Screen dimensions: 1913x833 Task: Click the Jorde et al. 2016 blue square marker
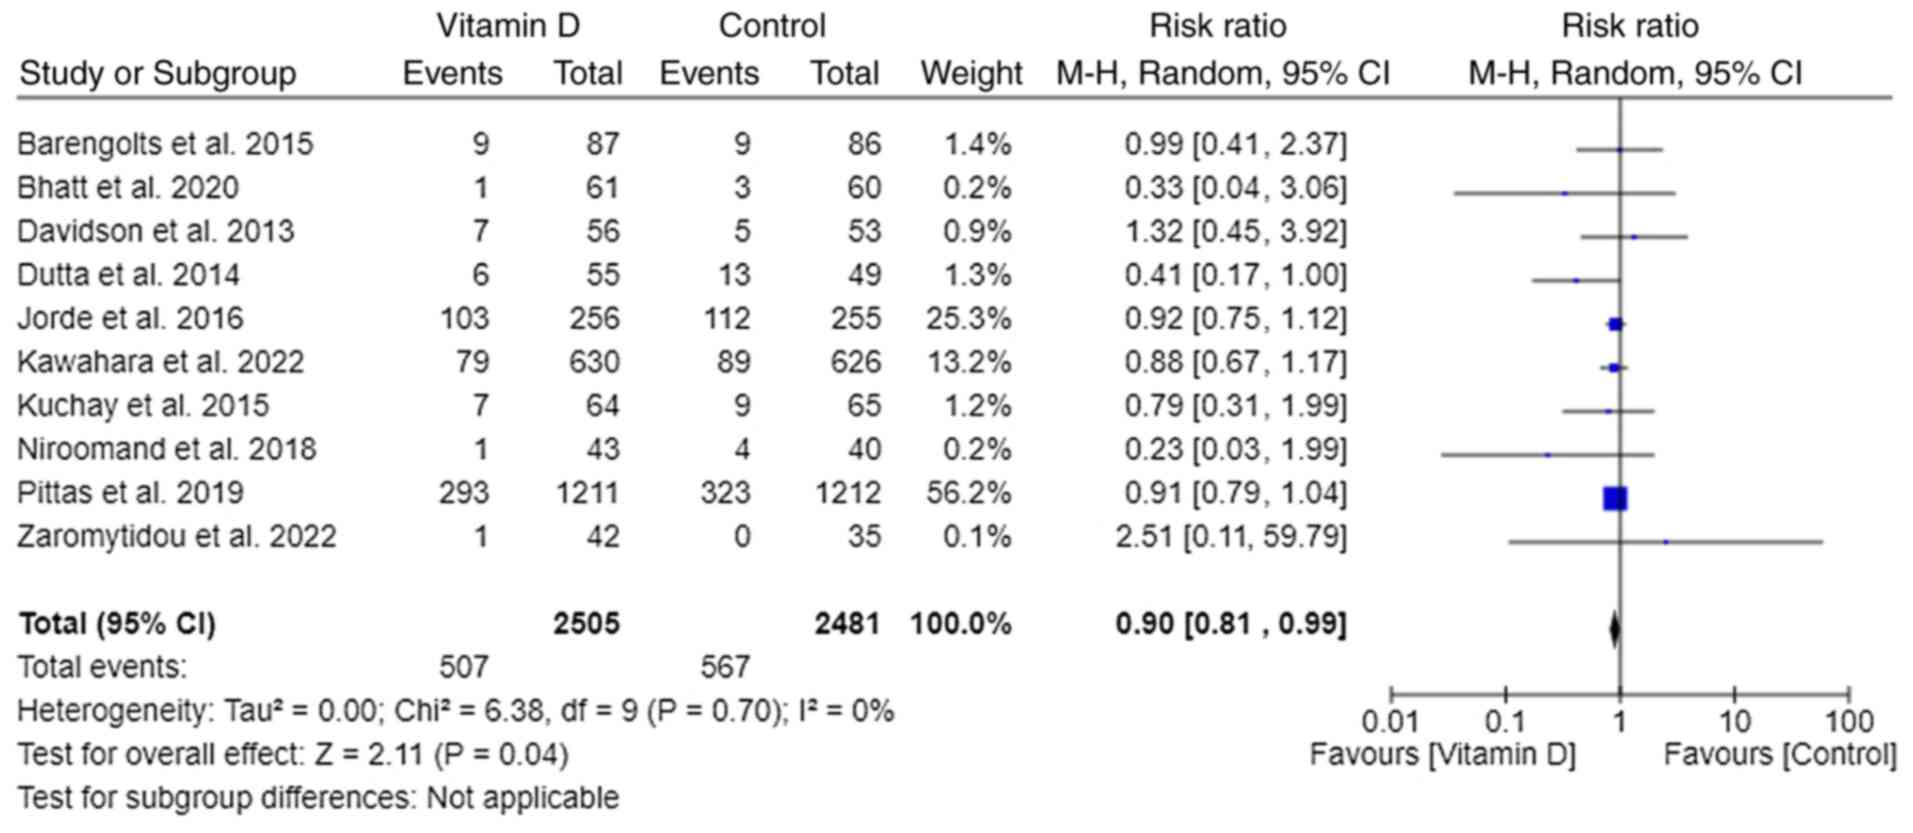click(x=1615, y=324)
